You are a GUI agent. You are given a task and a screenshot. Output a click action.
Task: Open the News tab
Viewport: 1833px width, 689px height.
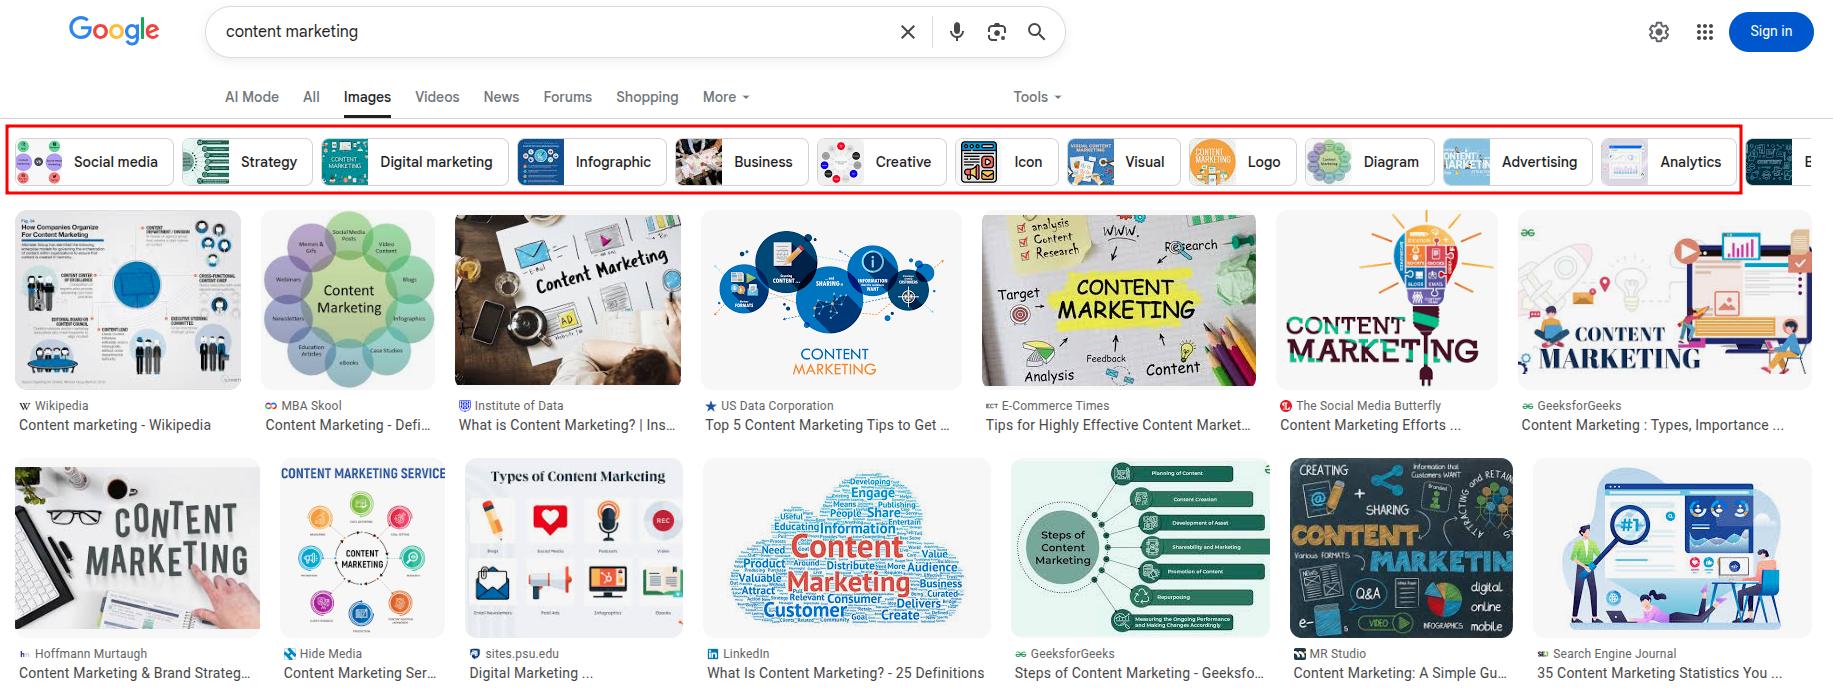501,97
